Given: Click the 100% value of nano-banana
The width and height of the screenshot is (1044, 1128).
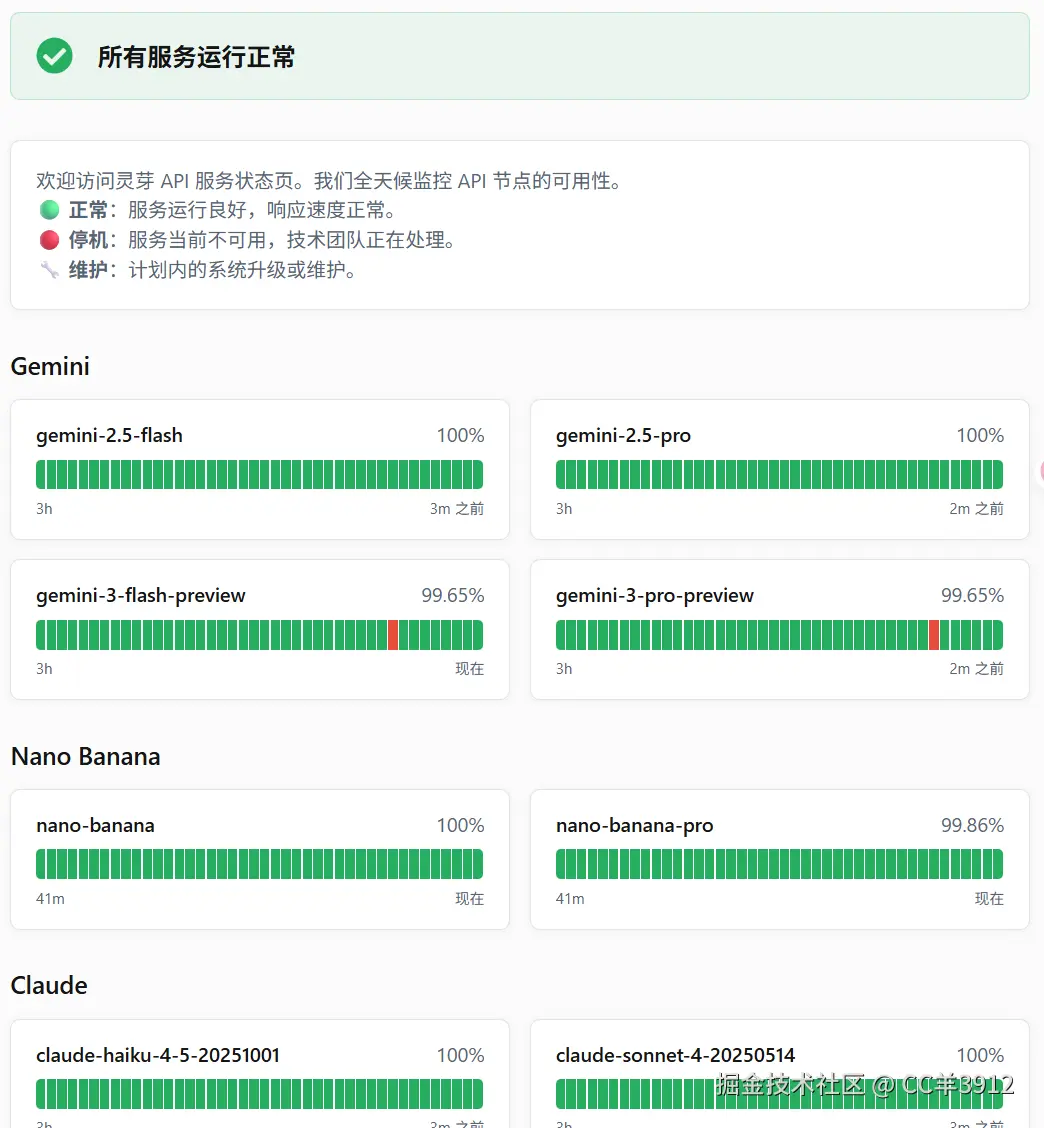Looking at the screenshot, I should (x=460, y=825).
